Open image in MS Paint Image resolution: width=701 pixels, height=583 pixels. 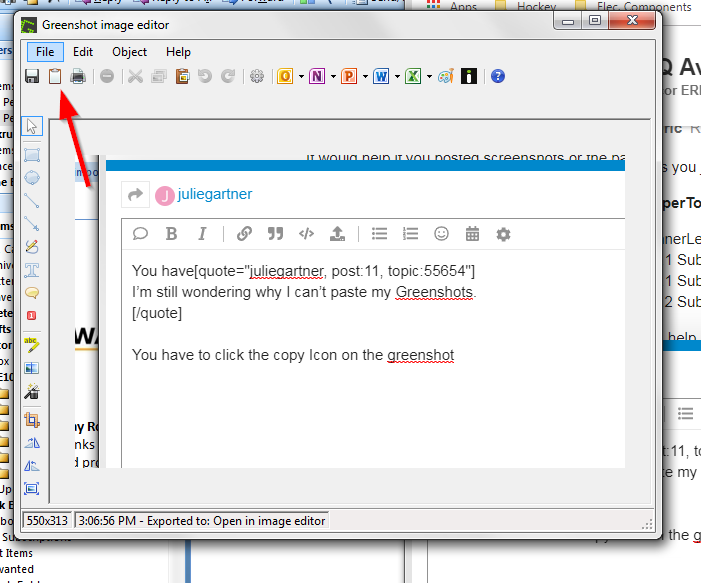point(446,76)
